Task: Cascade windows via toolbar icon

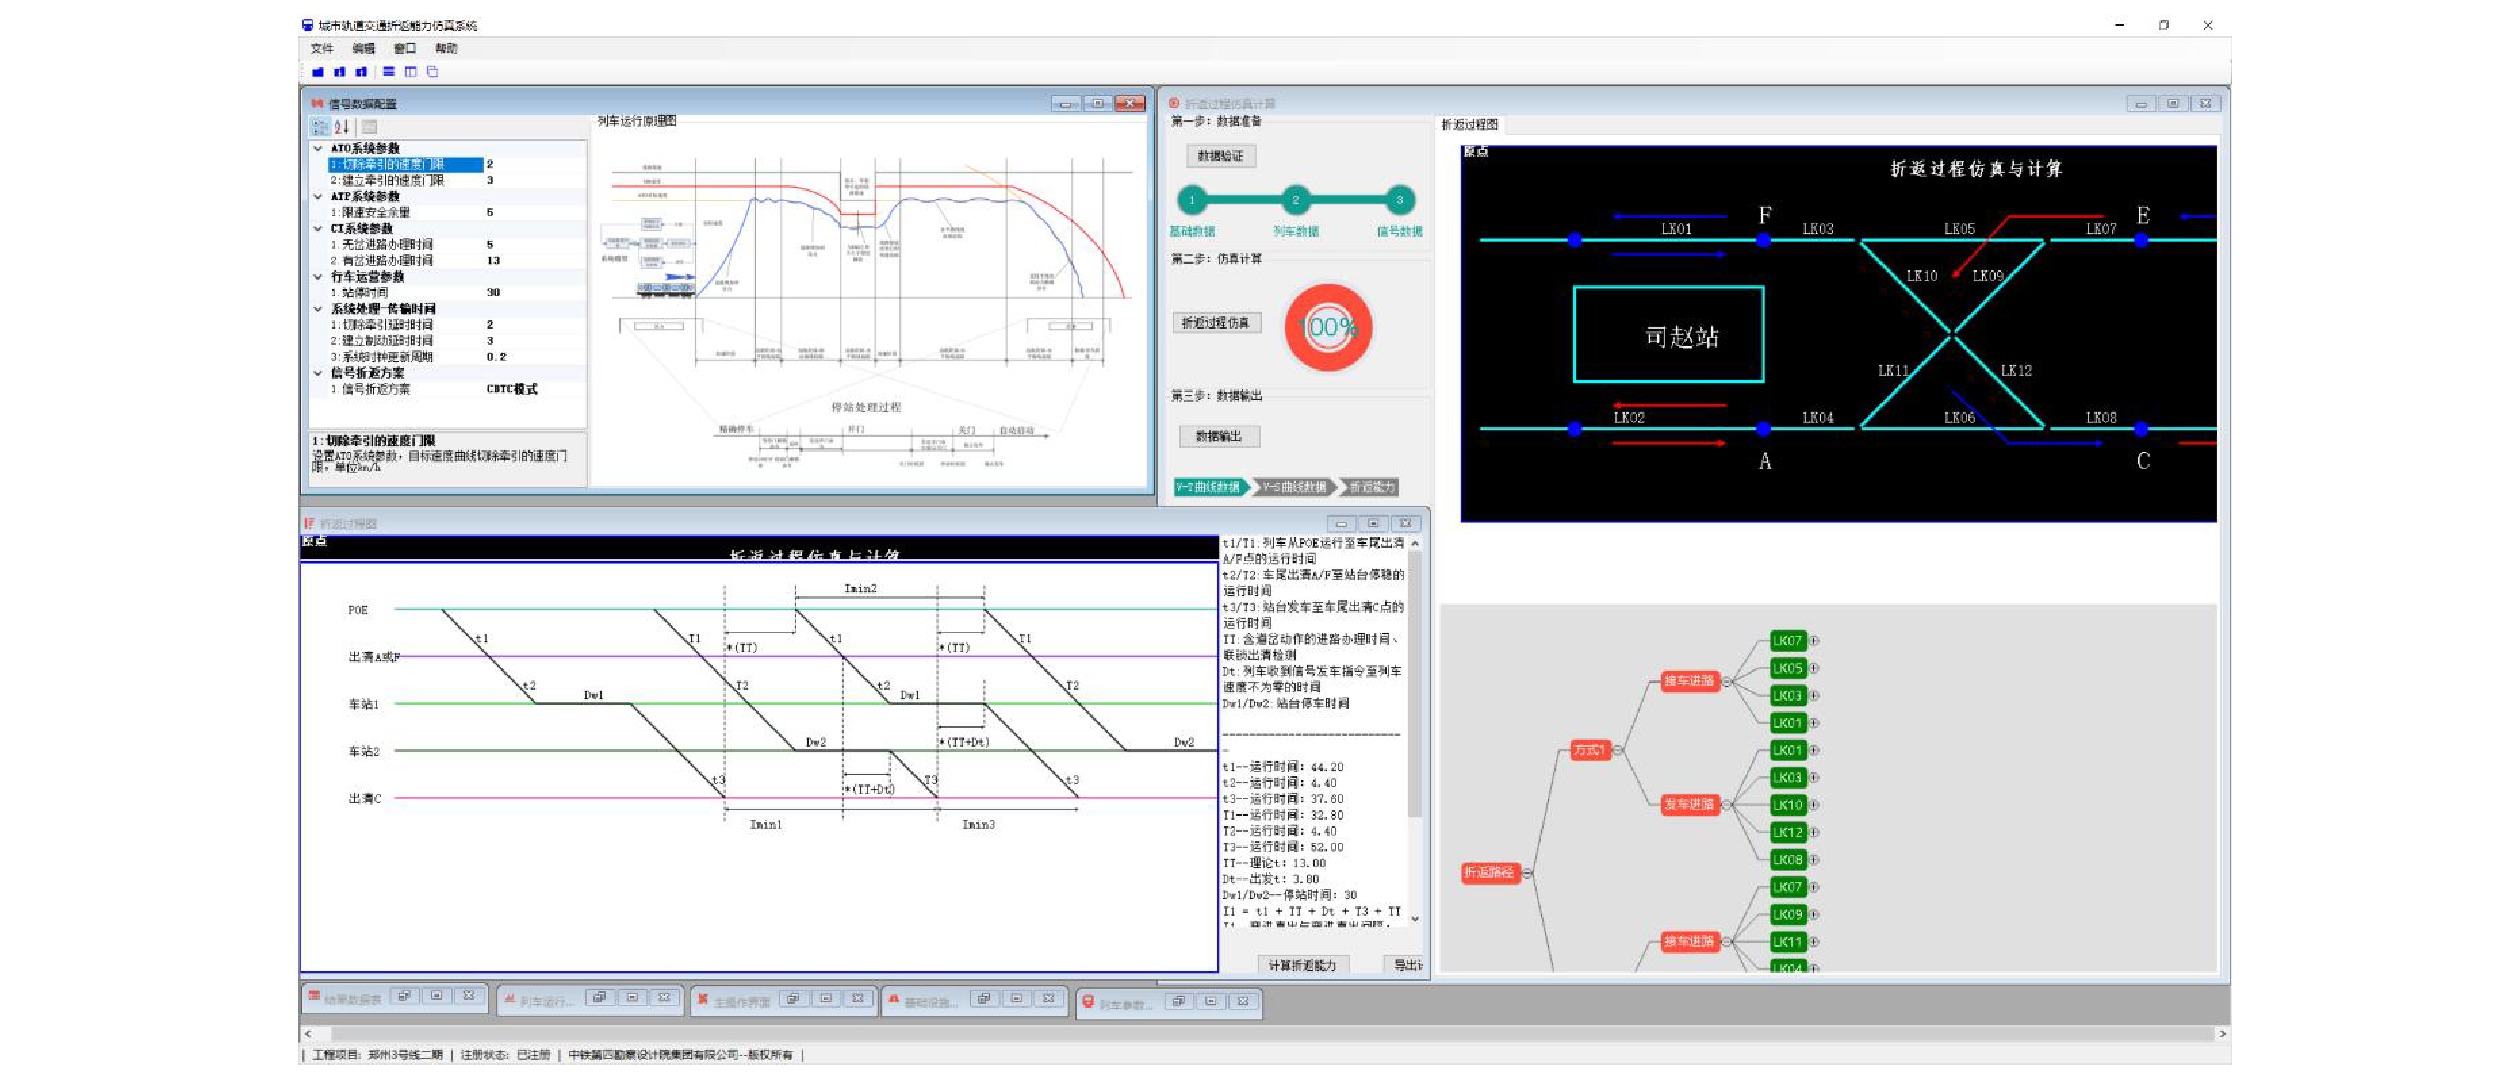Action: pyautogui.click(x=432, y=72)
